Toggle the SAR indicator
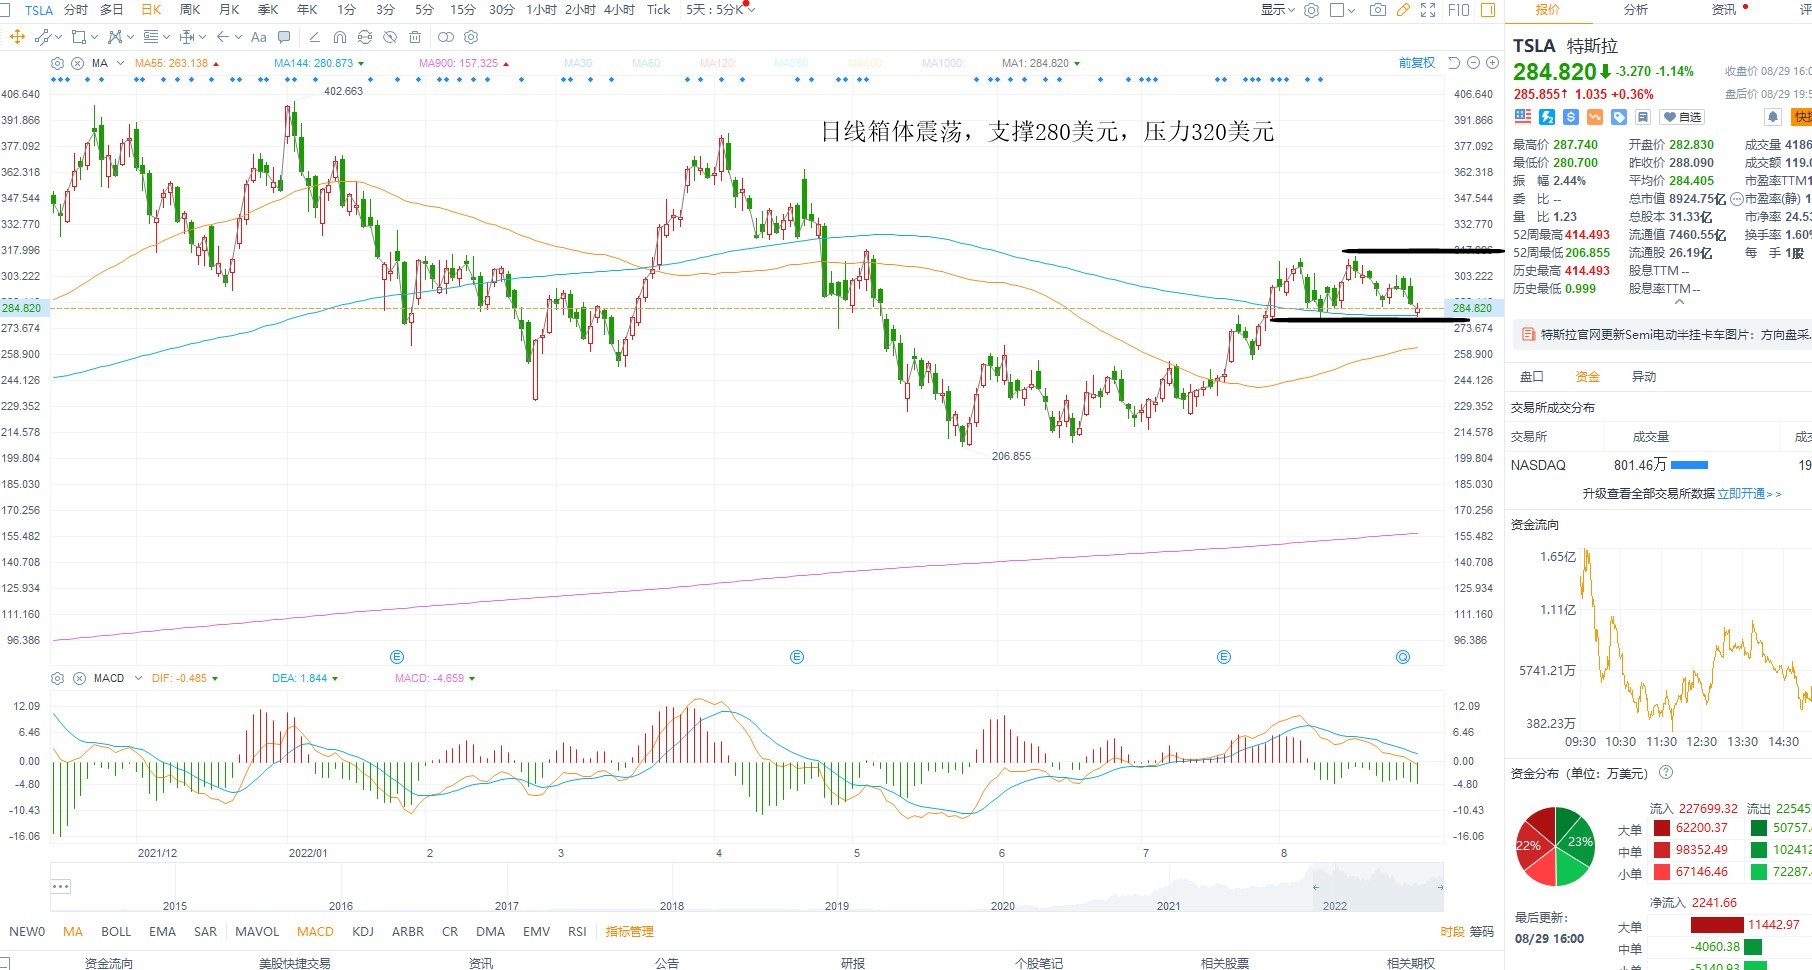This screenshot has width=1812, height=970. coord(205,931)
